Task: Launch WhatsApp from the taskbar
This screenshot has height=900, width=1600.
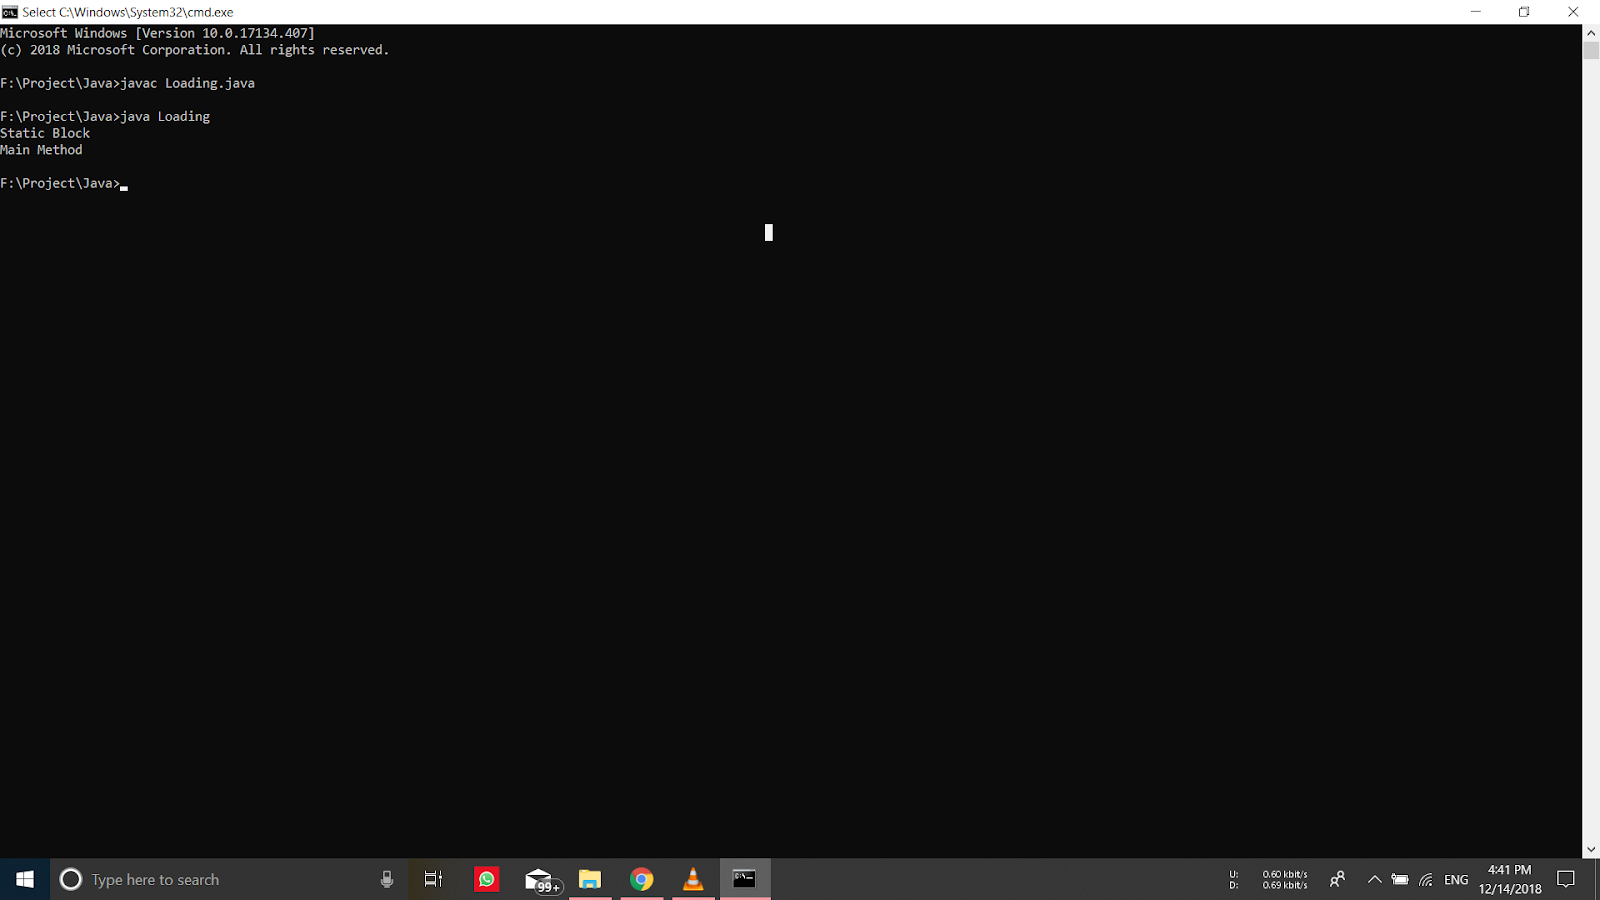Action: pos(487,879)
